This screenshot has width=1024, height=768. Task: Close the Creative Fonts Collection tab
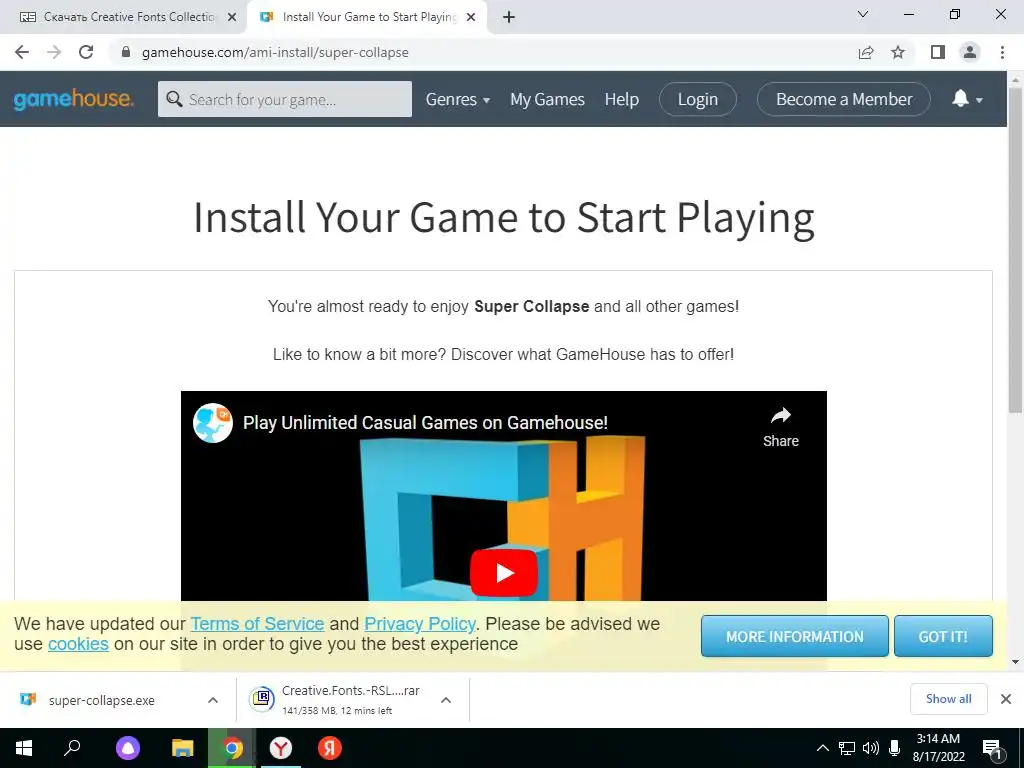[x=232, y=18]
